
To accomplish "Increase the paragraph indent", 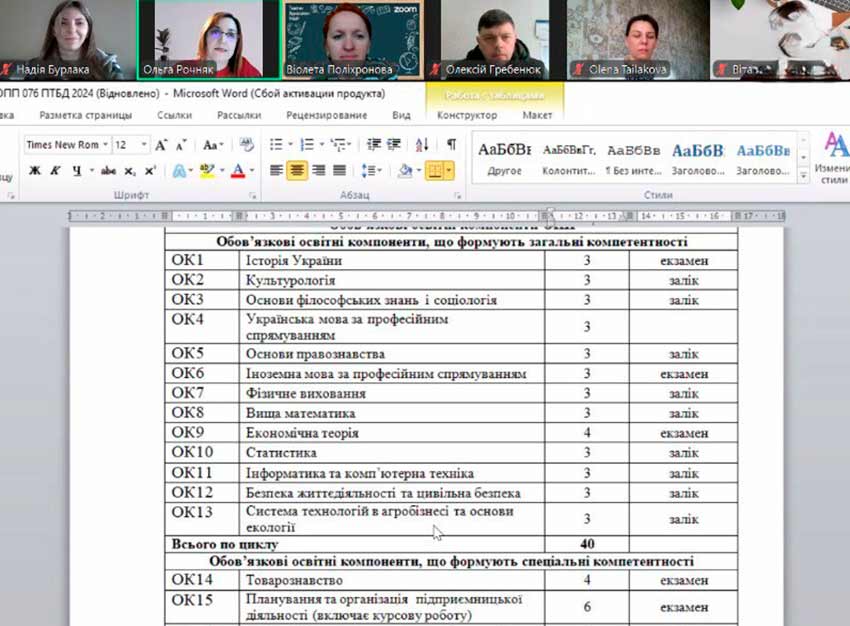I will pos(396,145).
